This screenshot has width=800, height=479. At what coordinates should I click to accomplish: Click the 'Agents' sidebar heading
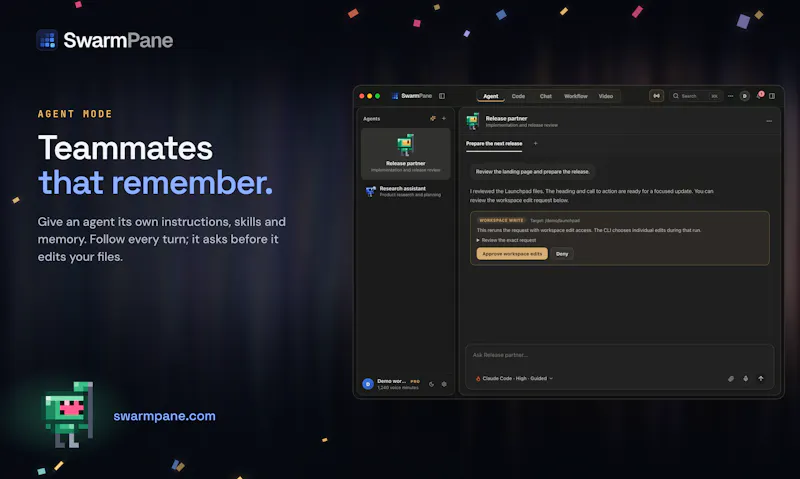coord(371,118)
